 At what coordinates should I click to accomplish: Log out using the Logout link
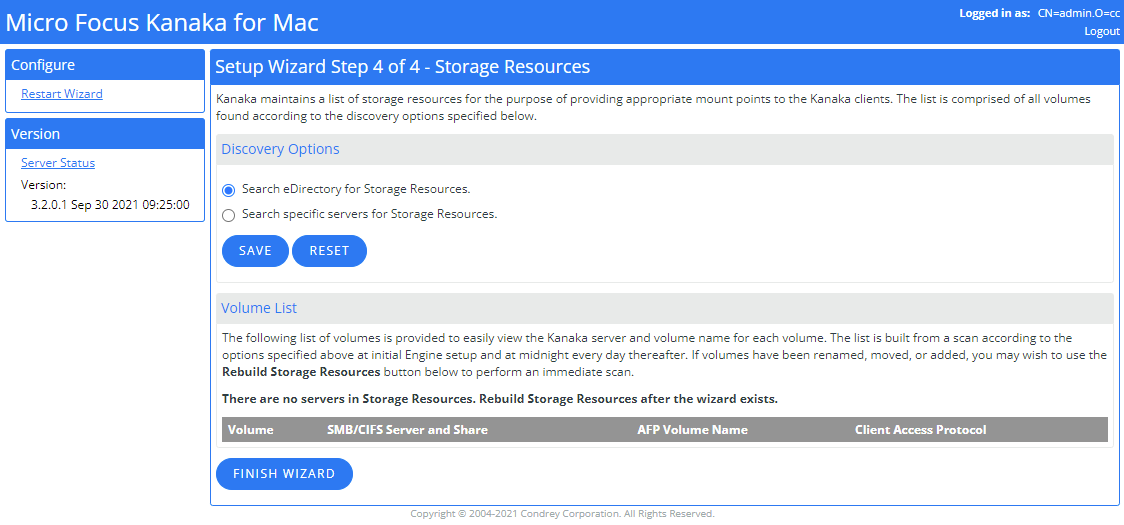[1102, 31]
